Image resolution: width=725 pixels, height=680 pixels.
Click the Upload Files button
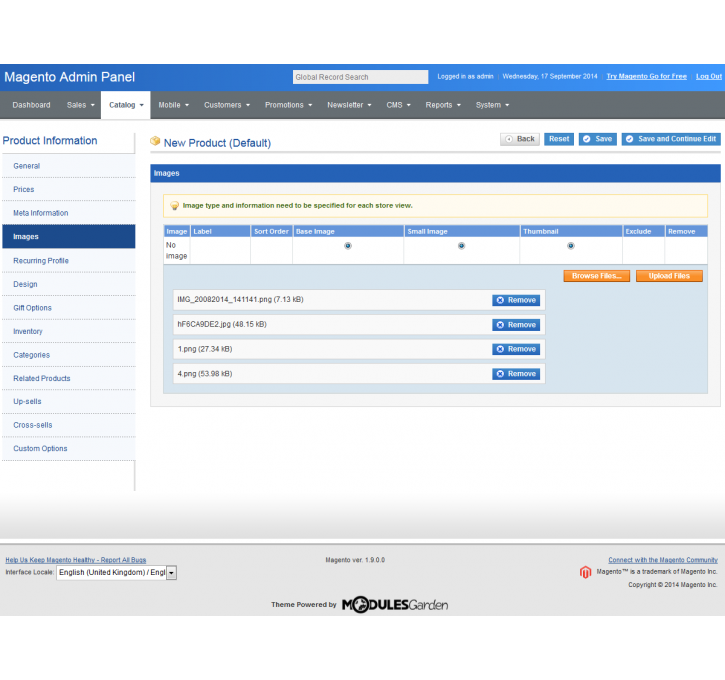coord(669,276)
